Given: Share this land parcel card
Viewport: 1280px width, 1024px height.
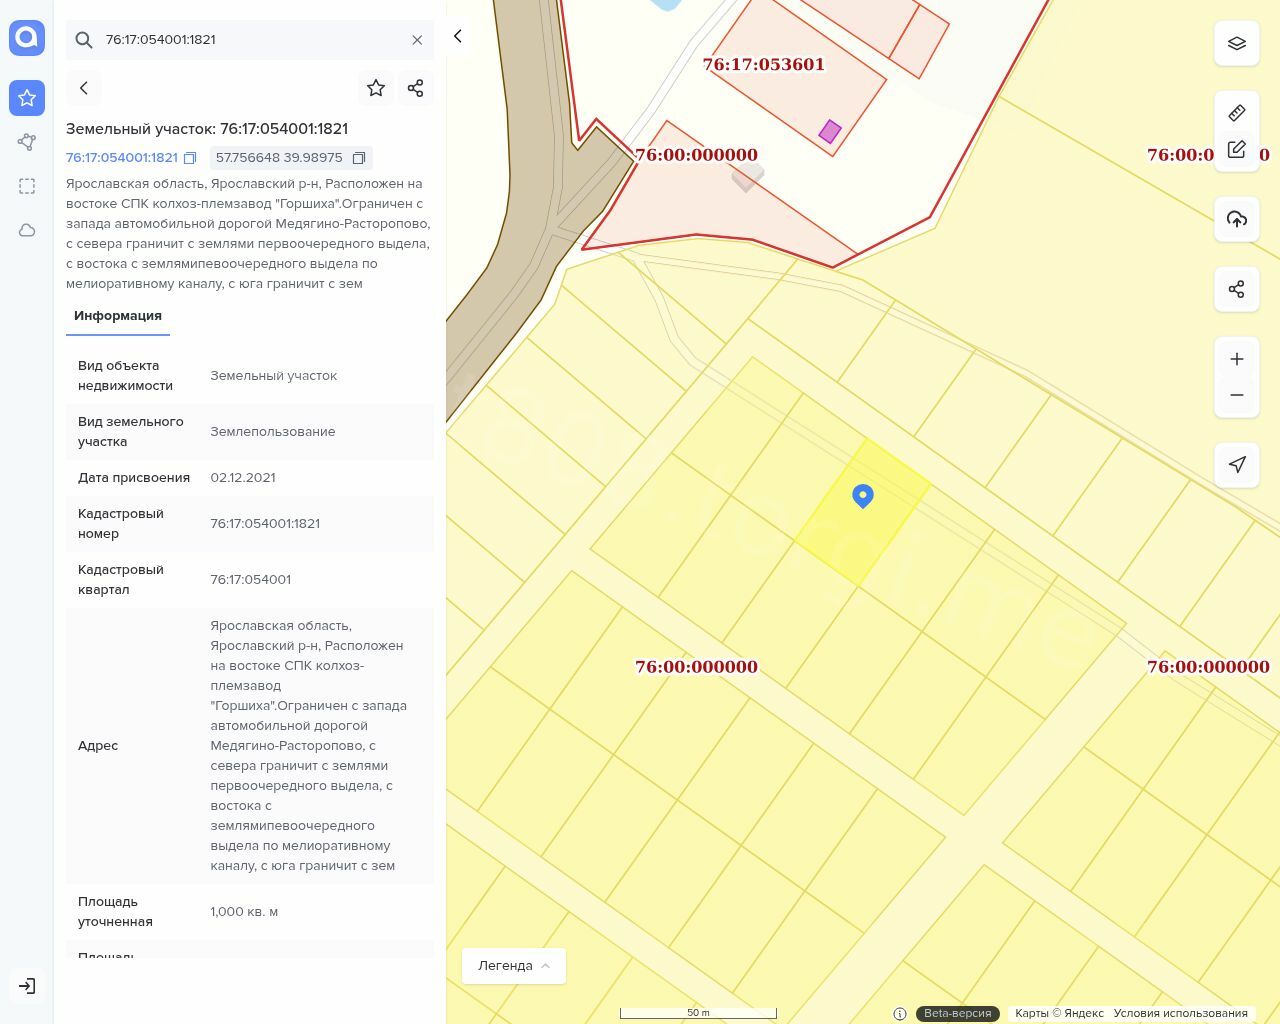Looking at the screenshot, I should (416, 88).
